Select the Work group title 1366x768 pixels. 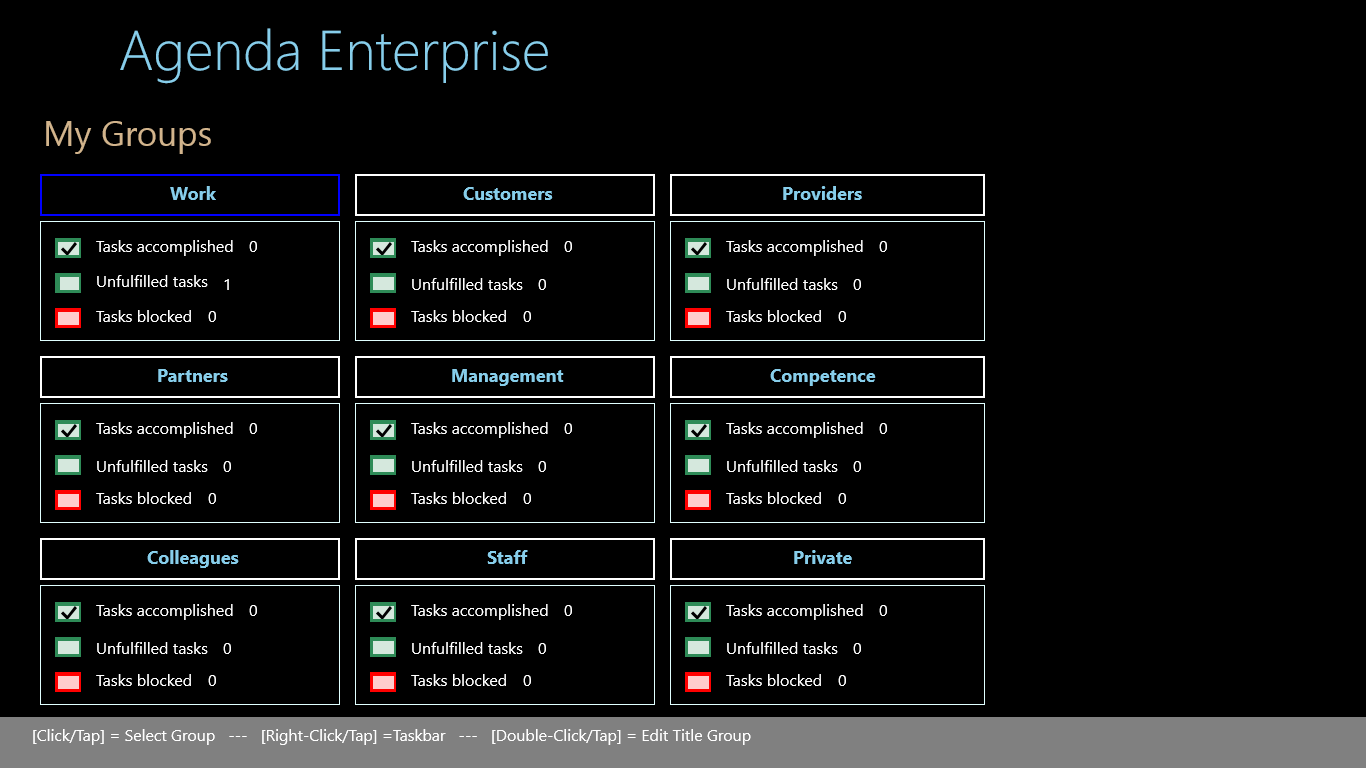coord(190,195)
